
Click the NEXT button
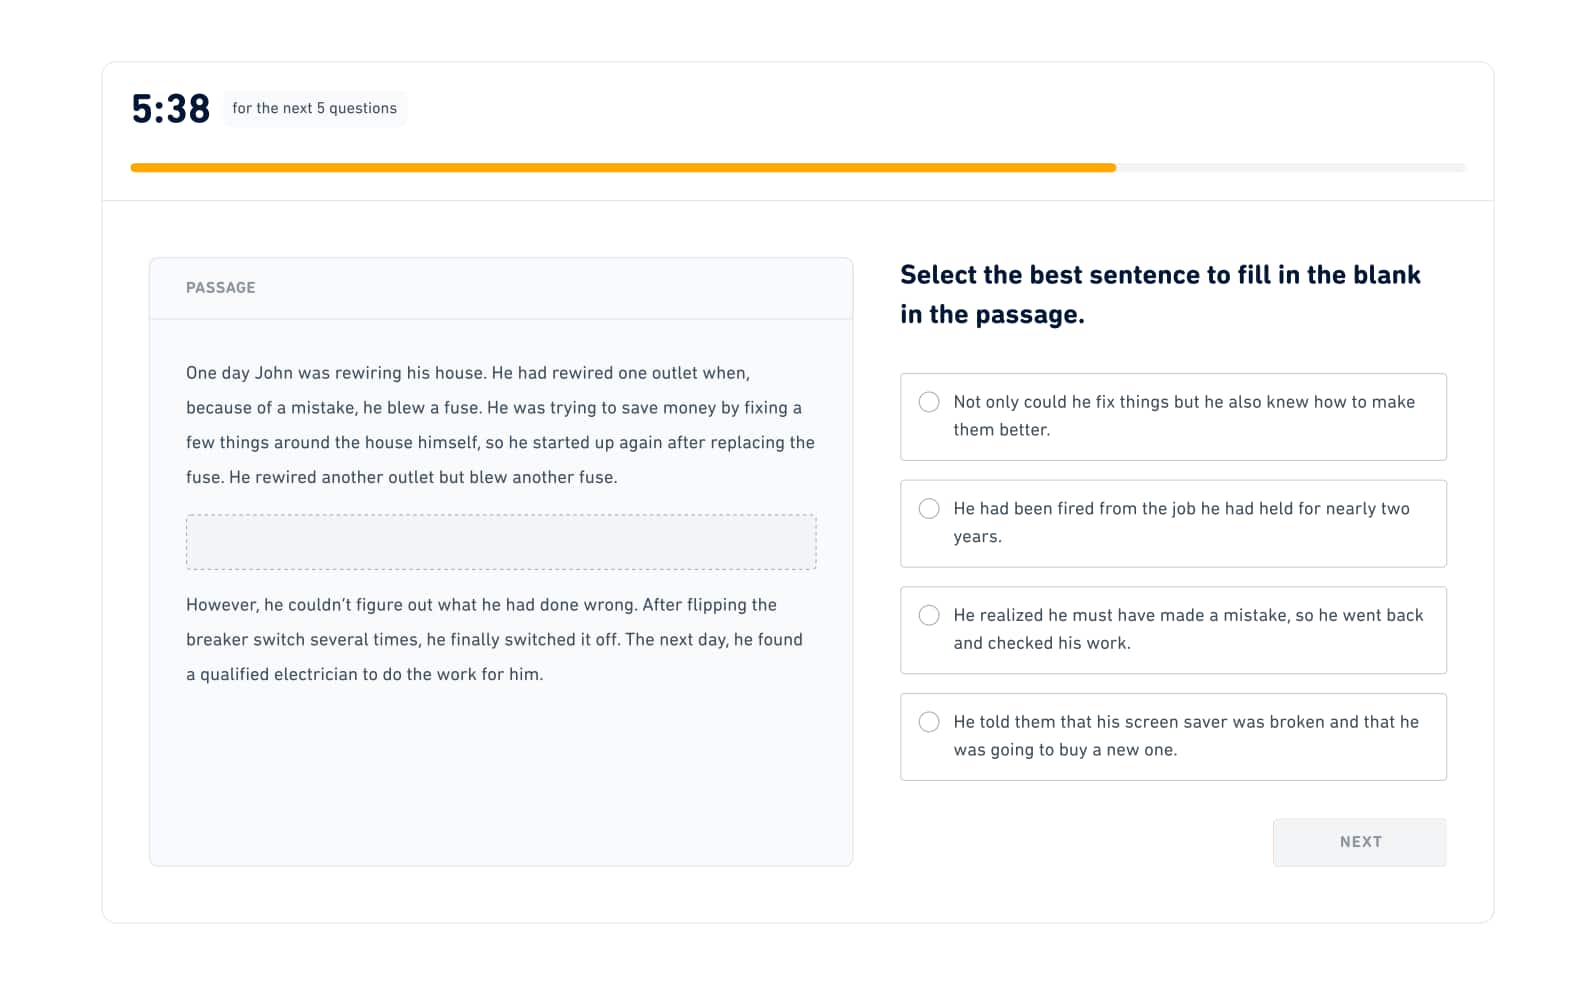pyautogui.click(x=1359, y=842)
